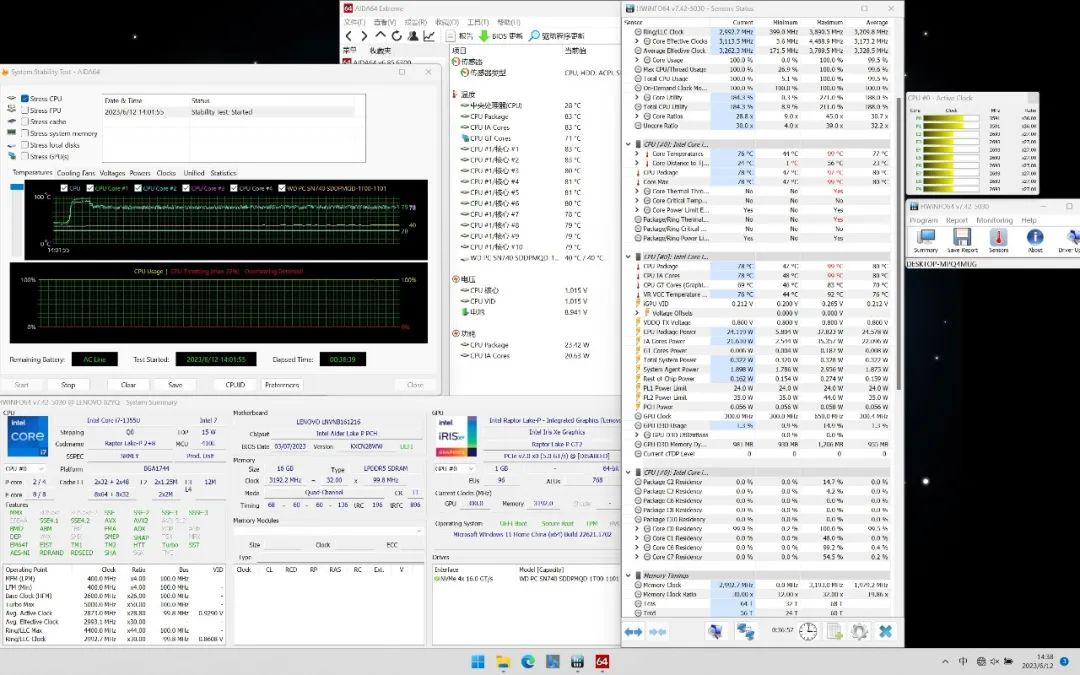This screenshot has height=675, width=1080.
Task: Switch to the Cooling Fans tab
Action: click(76, 173)
